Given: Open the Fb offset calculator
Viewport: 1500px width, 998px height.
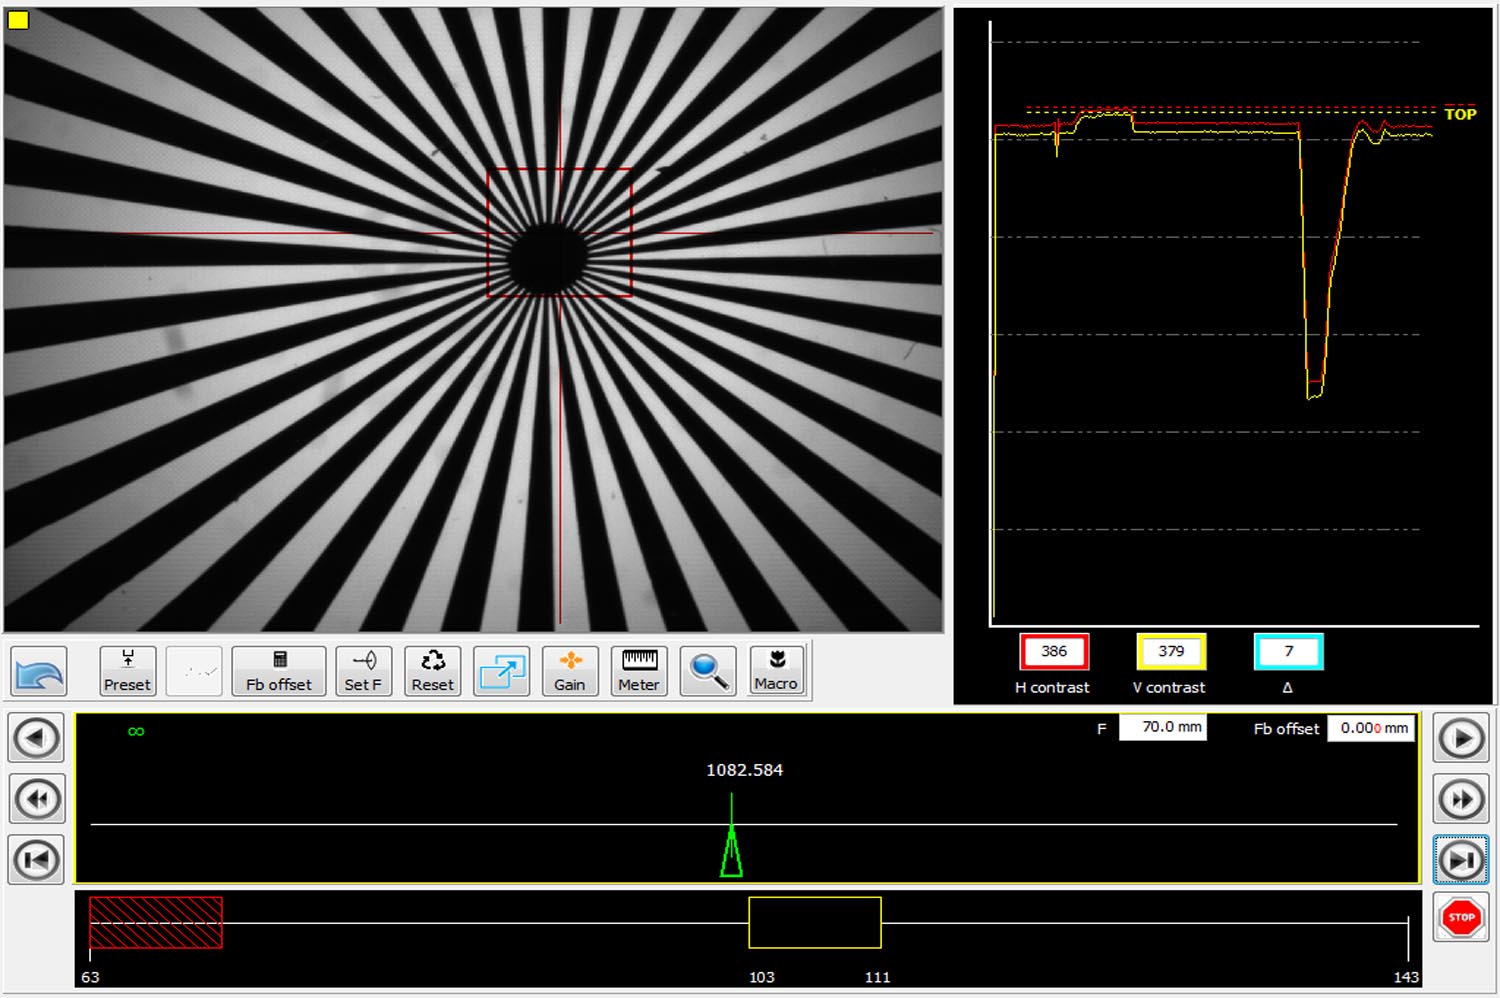Looking at the screenshot, I should 279,671.
